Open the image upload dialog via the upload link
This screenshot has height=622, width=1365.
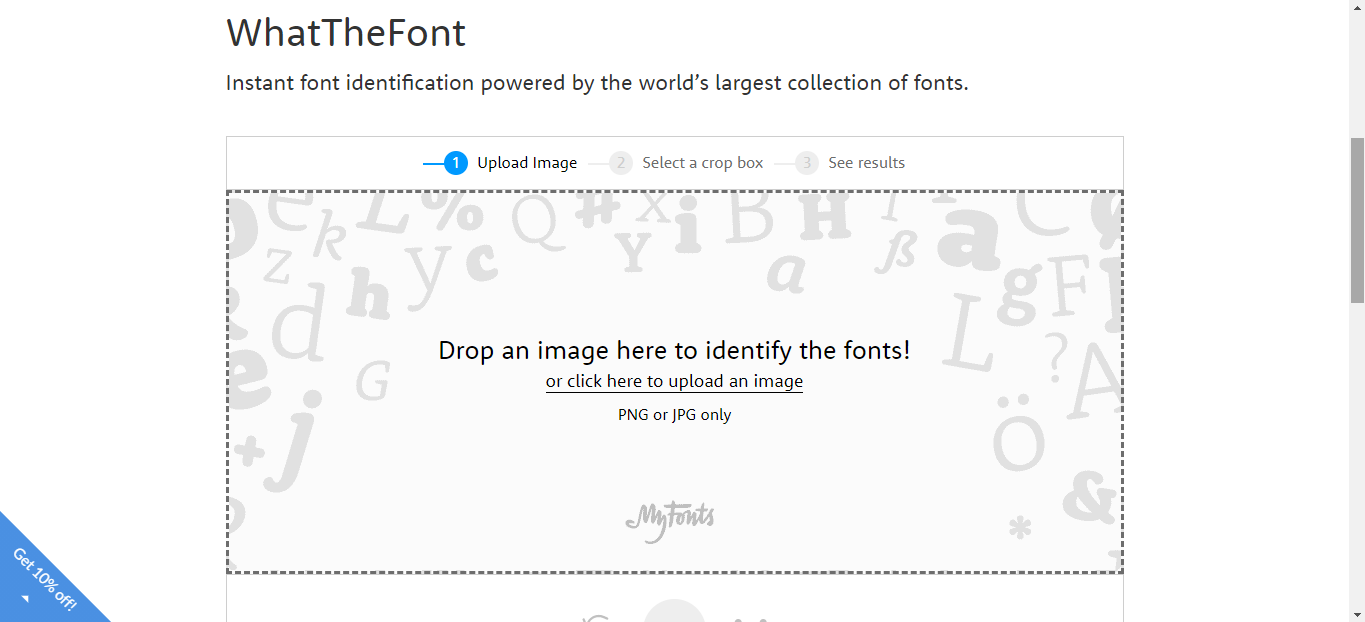(673, 381)
